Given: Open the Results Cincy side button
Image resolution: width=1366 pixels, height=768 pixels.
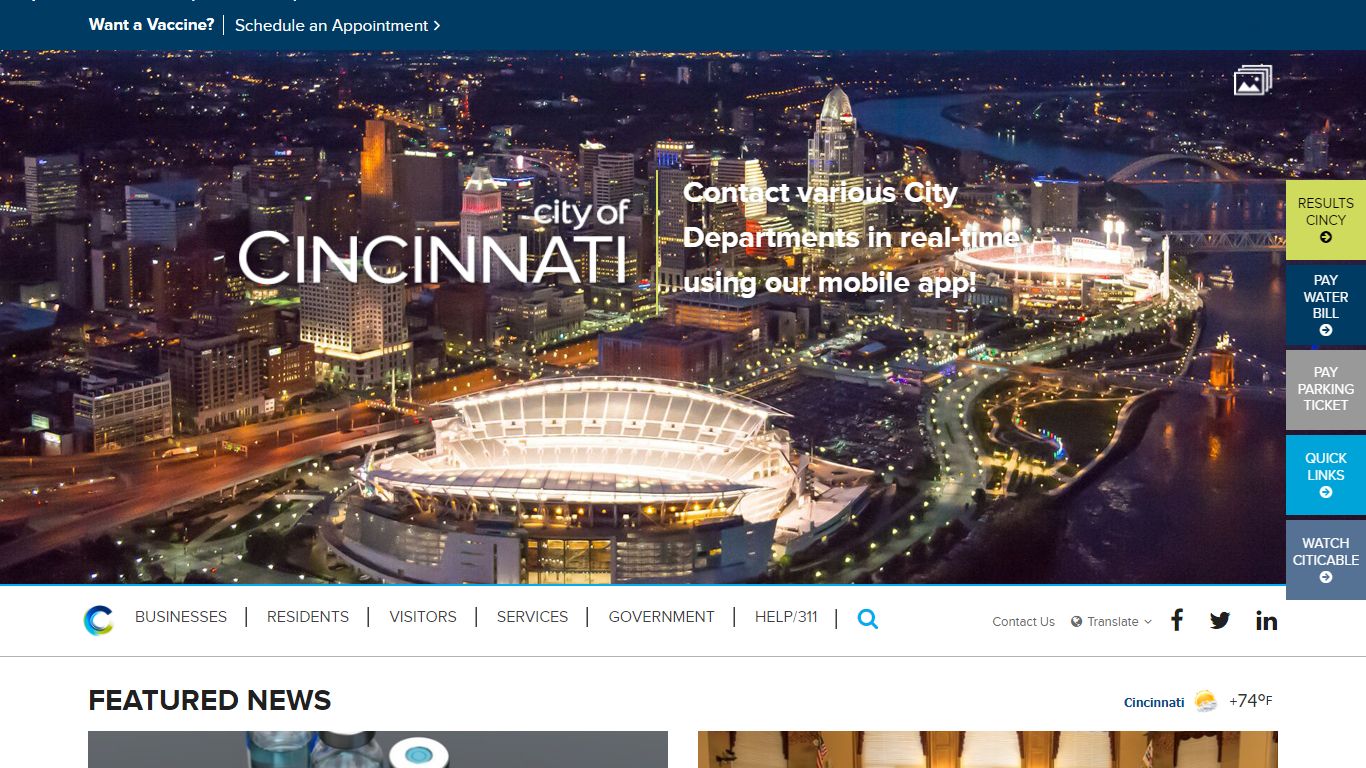Looking at the screenshot, I should coord(1326,220).
